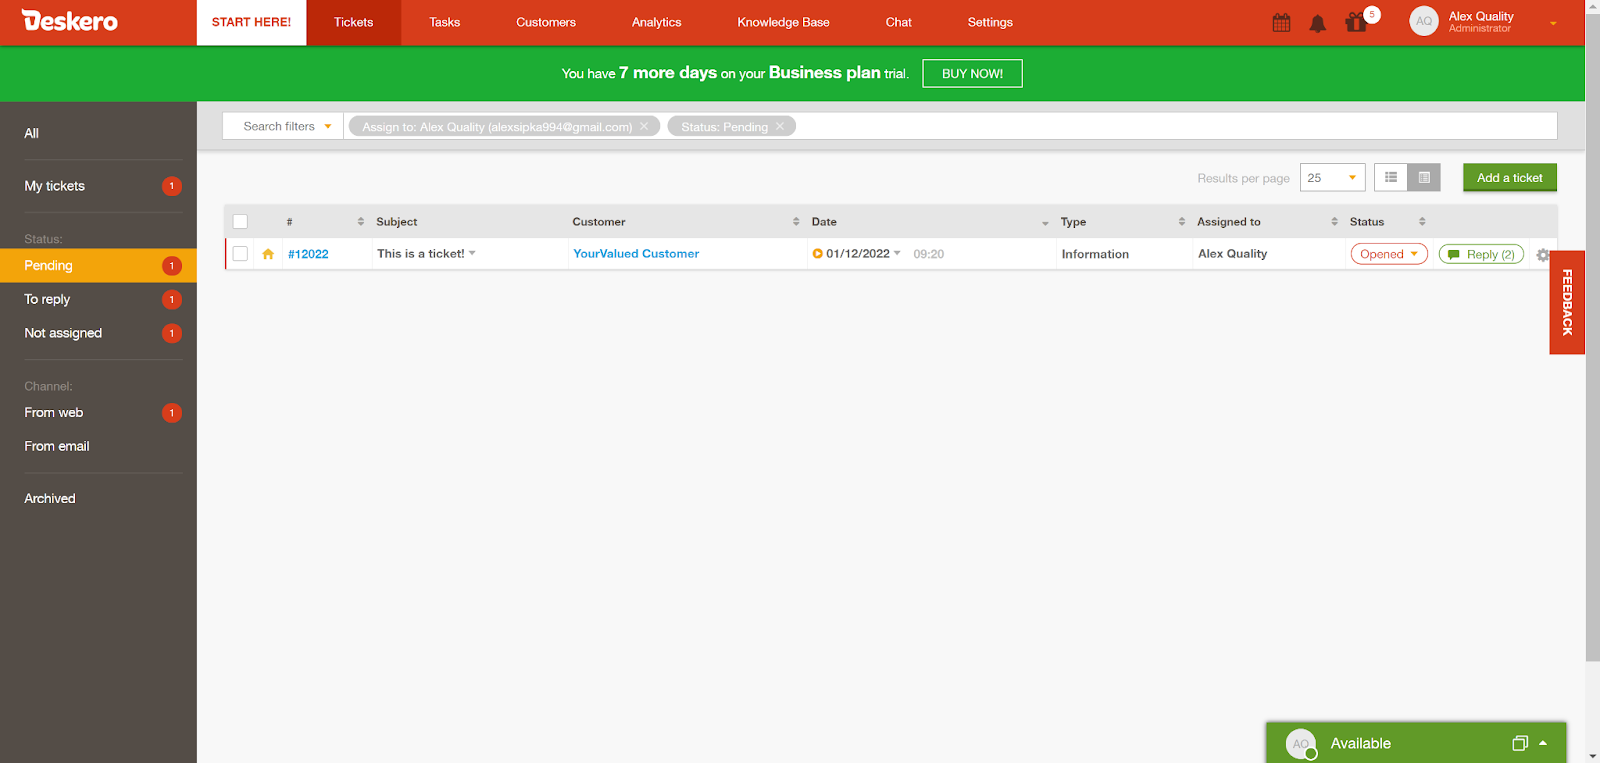Open the Search filters dropdown
The width and height of the screenshot is (1600, 763).
[284, 127]
